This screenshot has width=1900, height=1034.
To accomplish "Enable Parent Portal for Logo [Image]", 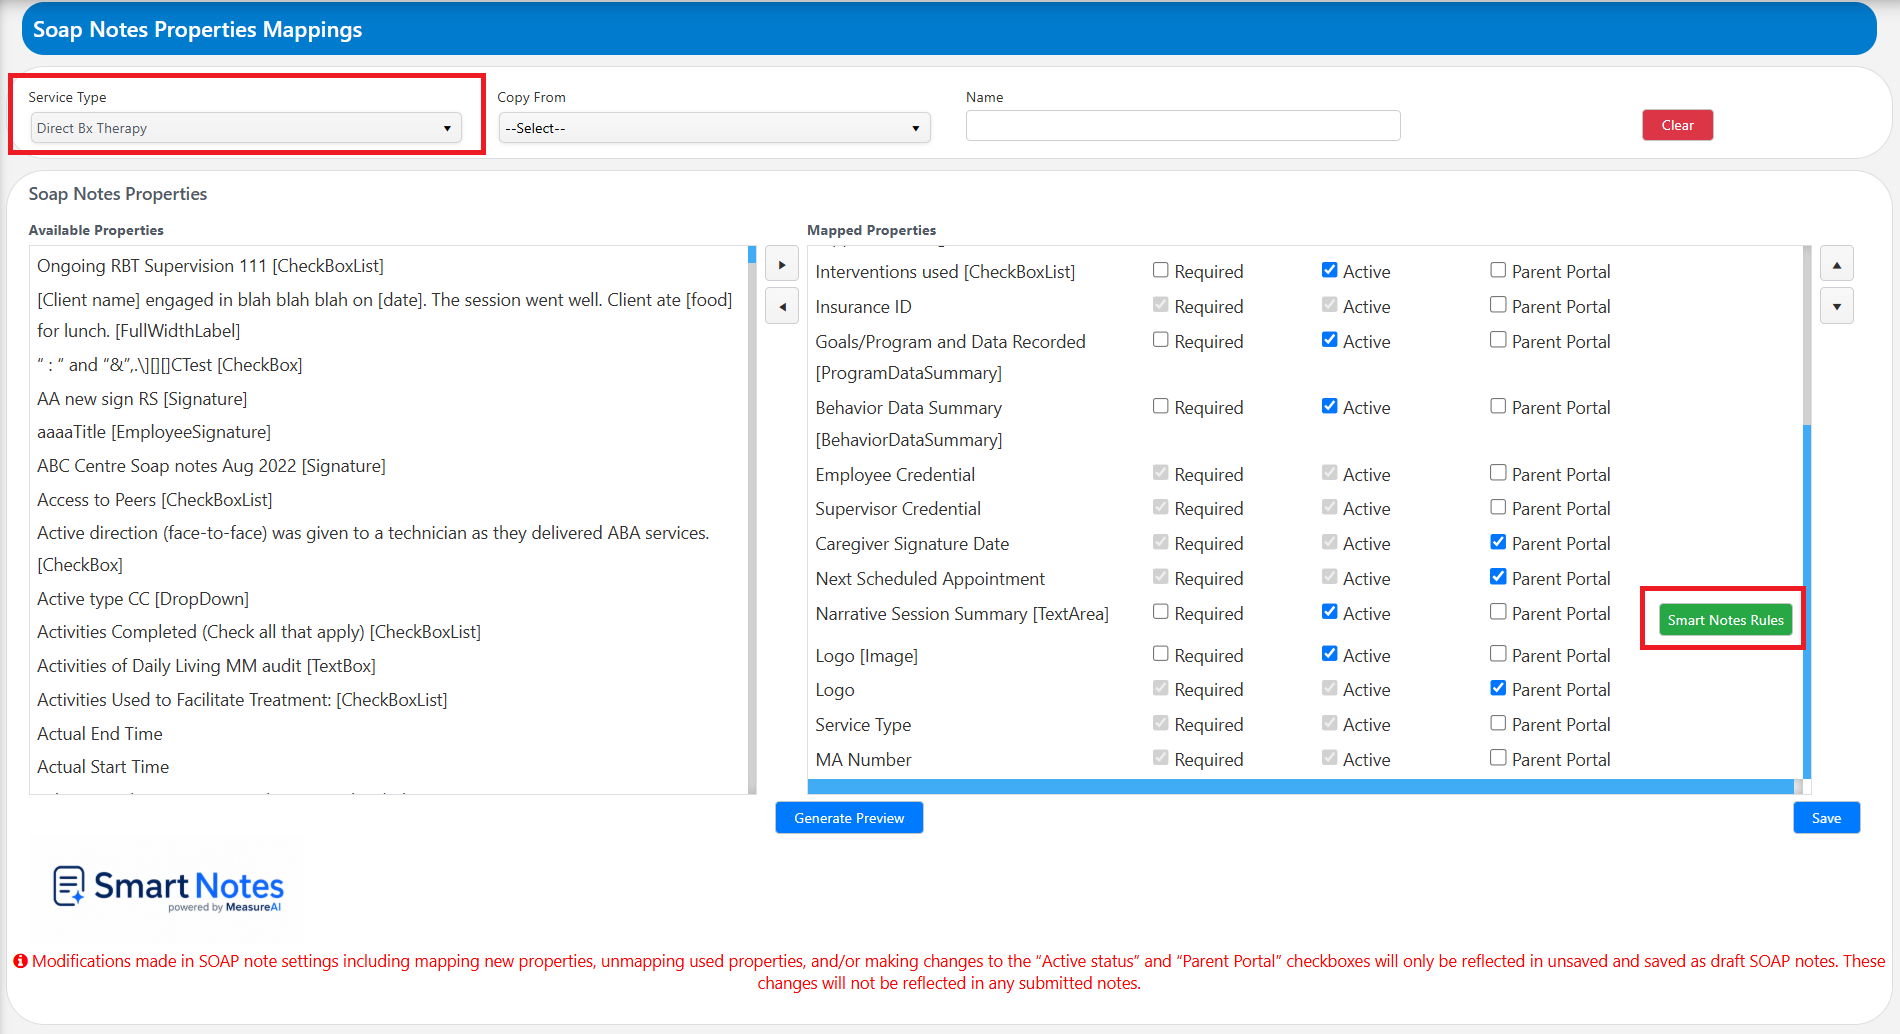I will (x=1498, y=653).
